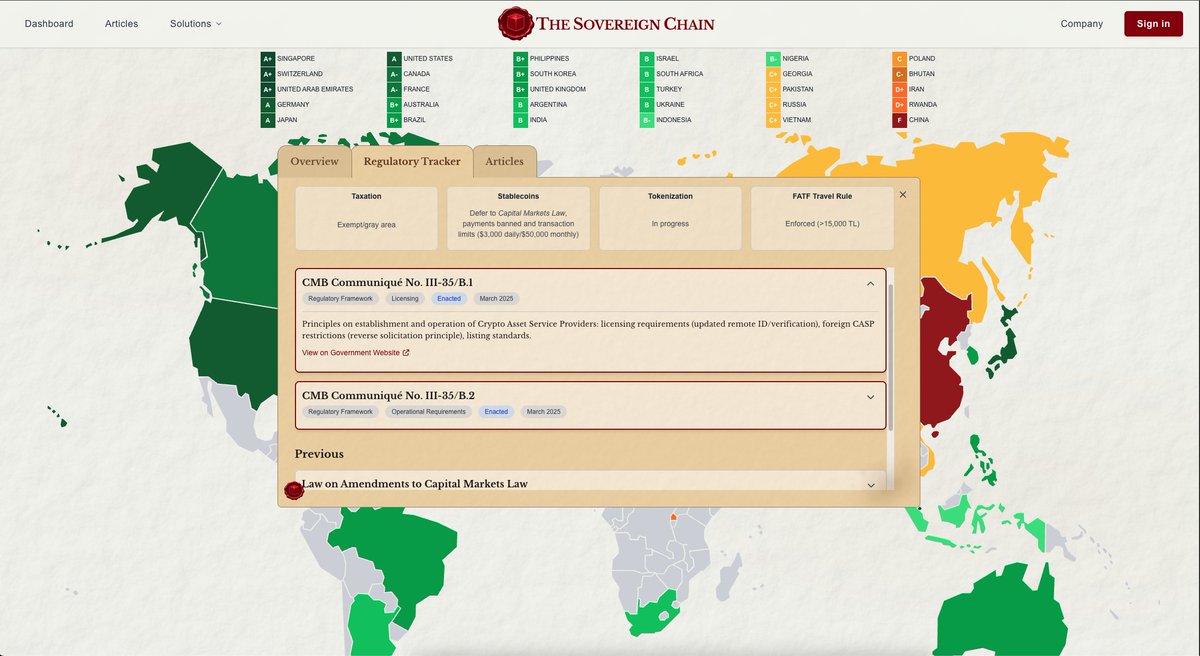The width and height of the screenshot is (1200, 656).
Task: Select PAKISTAN in the ranking legend
Action: 798,89
